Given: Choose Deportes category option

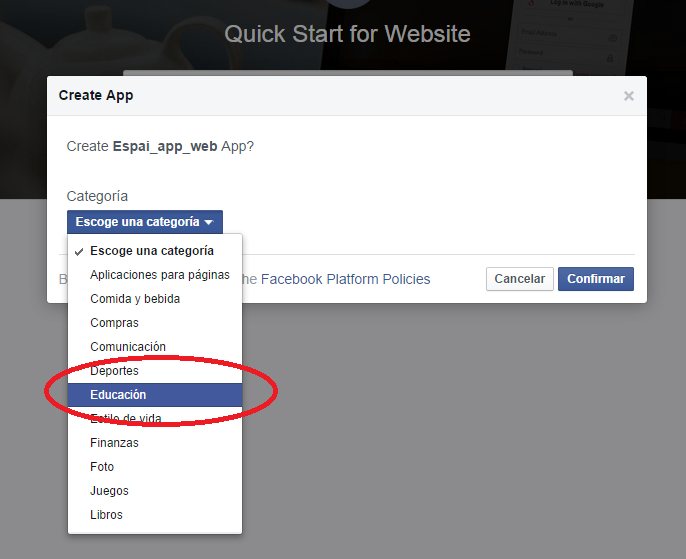Looking at the screenshot, I should (x=114, y=371).
